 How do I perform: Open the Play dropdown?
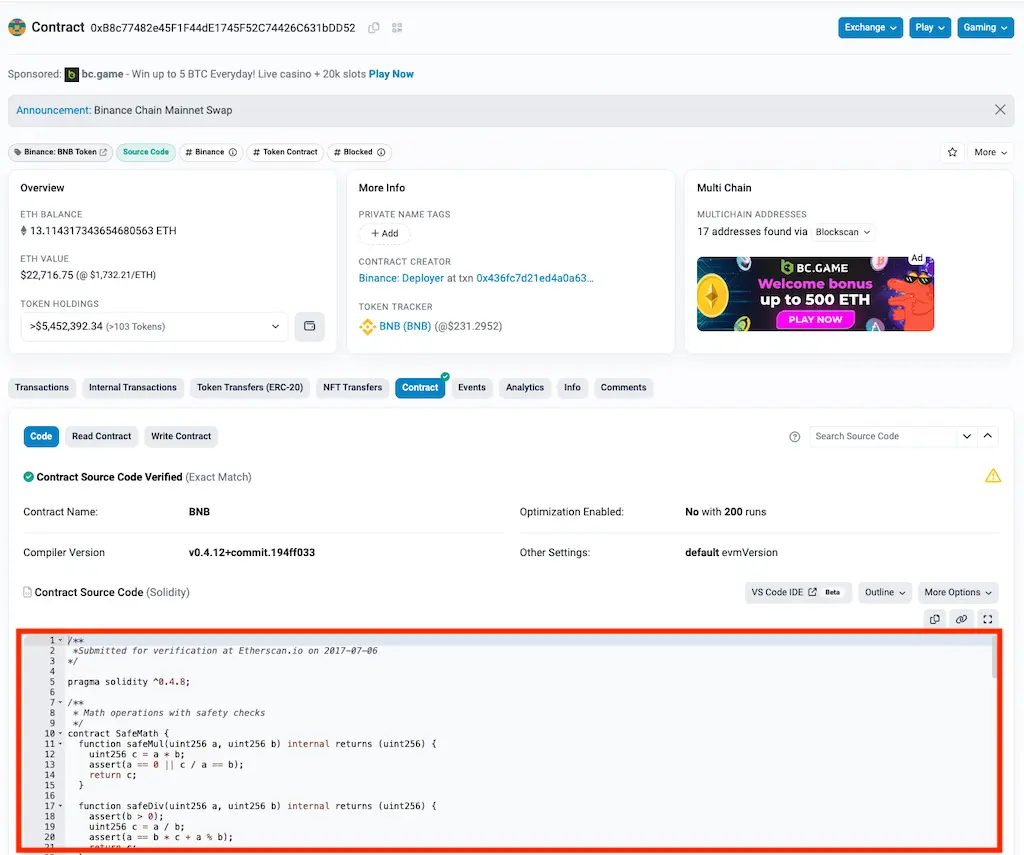tap(930, 27)
